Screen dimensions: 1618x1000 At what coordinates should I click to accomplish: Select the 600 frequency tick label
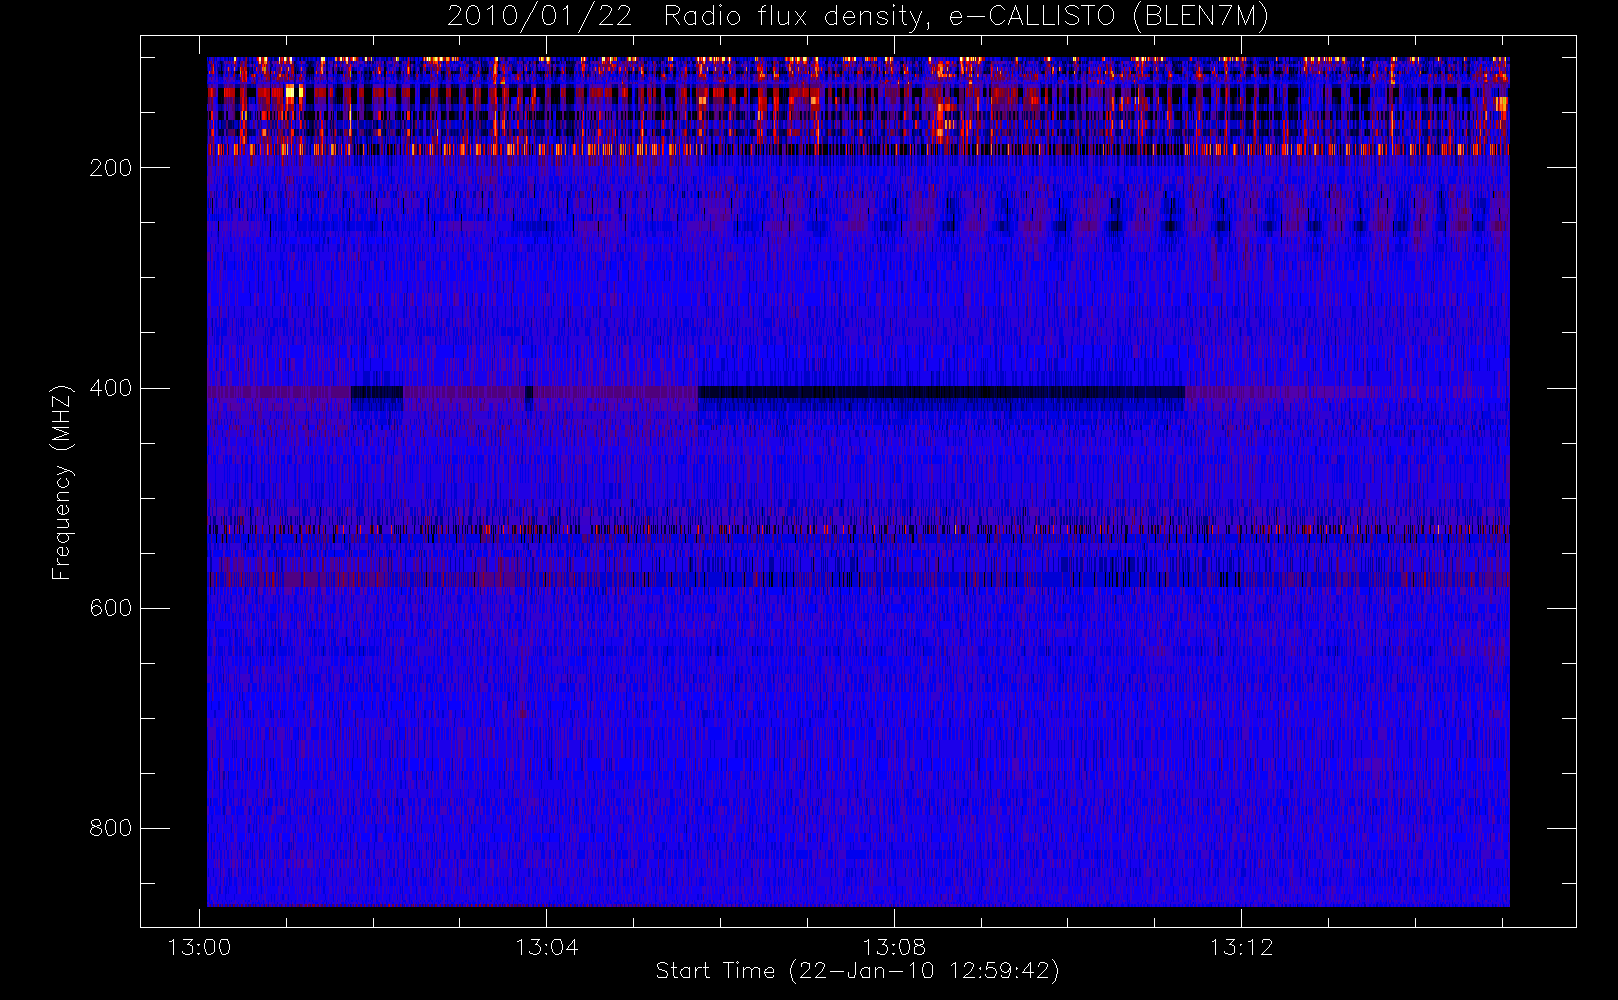110,608
